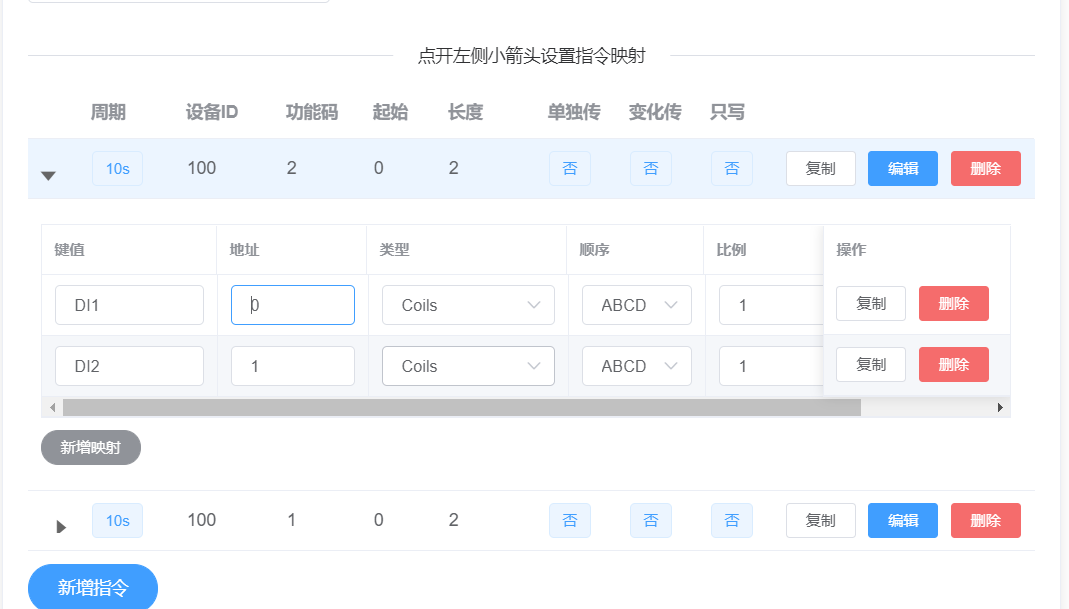This screenshot has height=609, width=1069.
Task: Click the 类型 mapping column header
Action: [395, 250]
